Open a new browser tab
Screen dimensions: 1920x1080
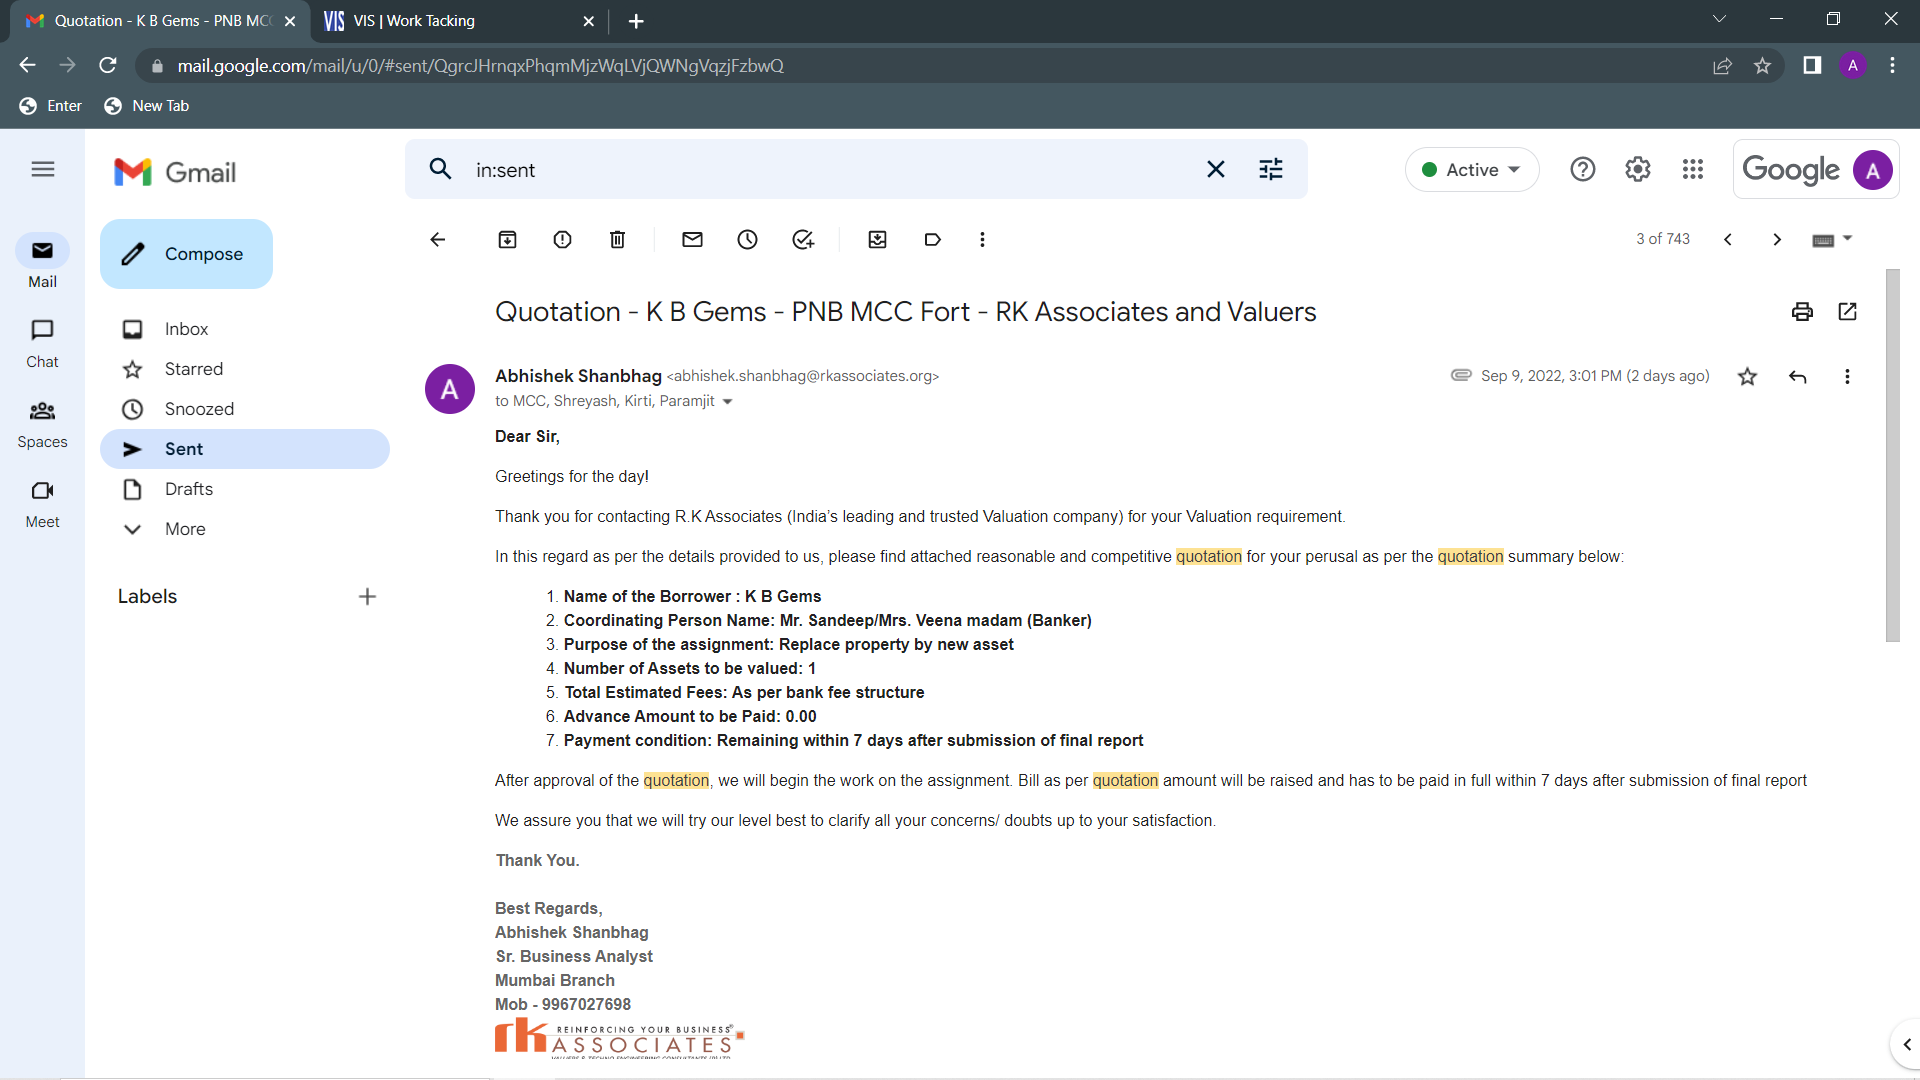636,21
